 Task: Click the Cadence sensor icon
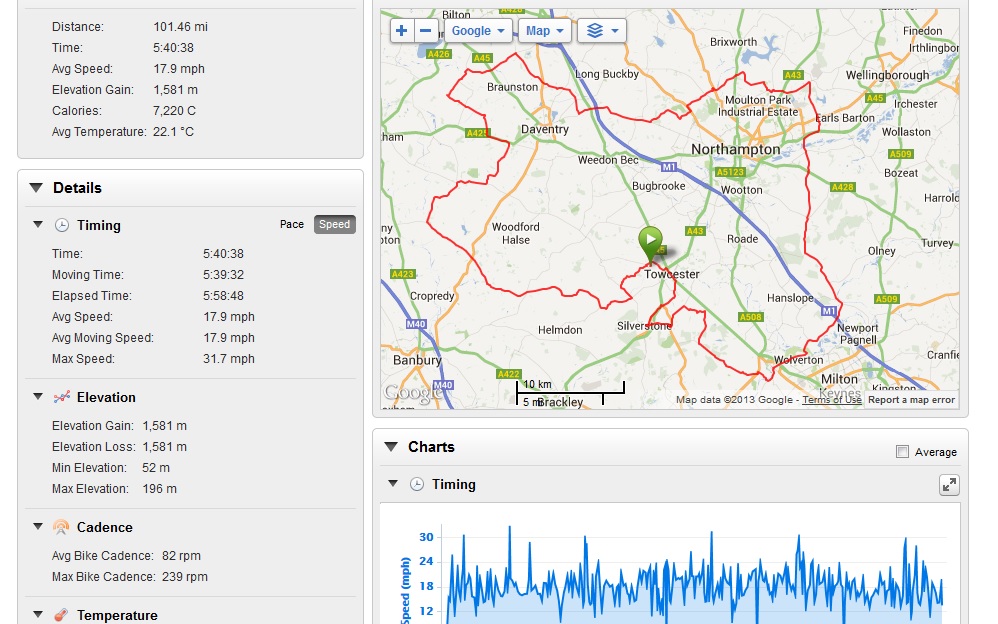pos(61,527)
